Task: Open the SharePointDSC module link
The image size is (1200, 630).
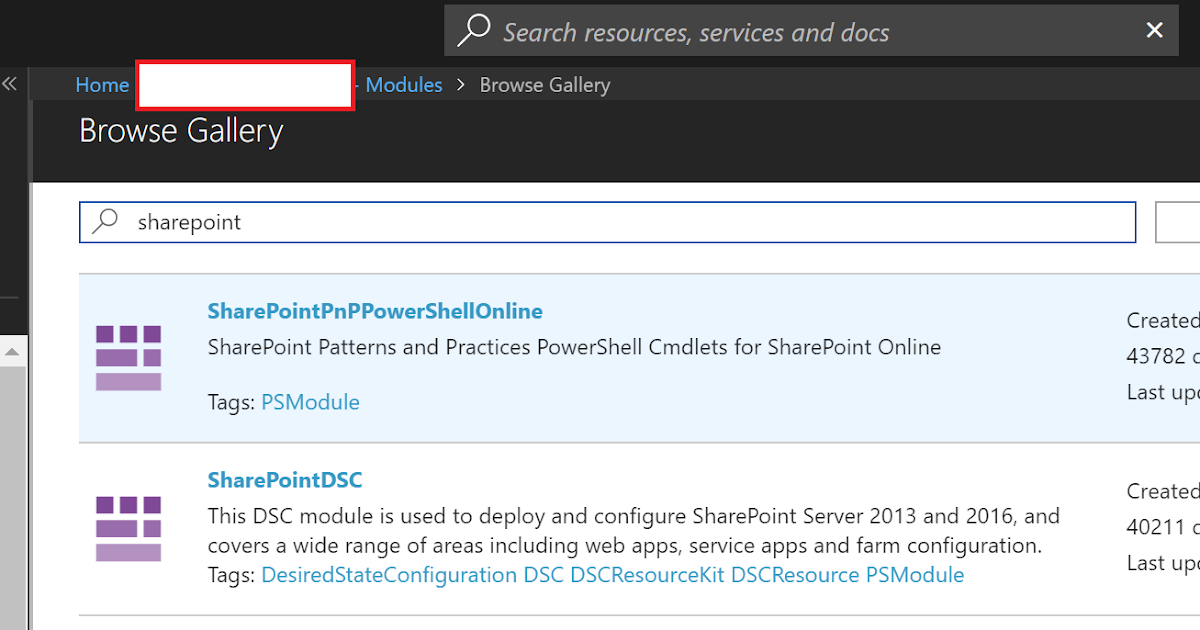Action: (x=285, y=480)
